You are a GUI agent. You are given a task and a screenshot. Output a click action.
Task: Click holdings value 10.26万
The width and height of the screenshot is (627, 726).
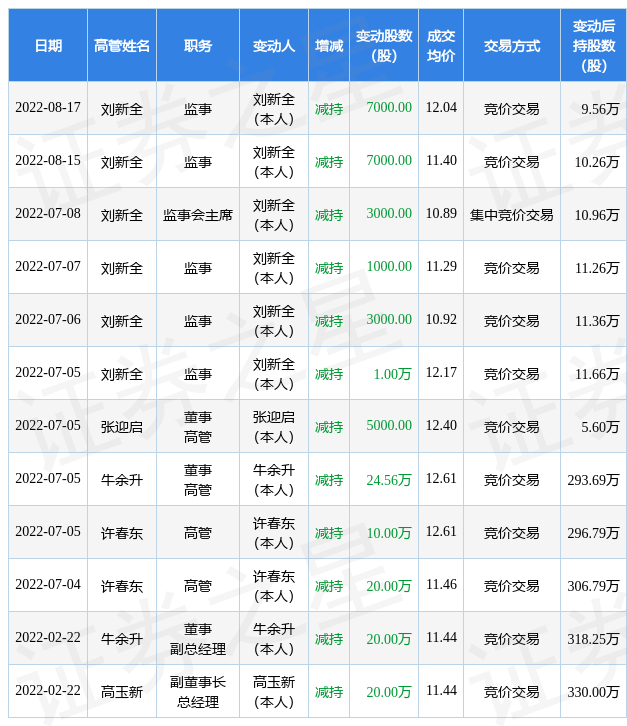(x=597, y=162)
